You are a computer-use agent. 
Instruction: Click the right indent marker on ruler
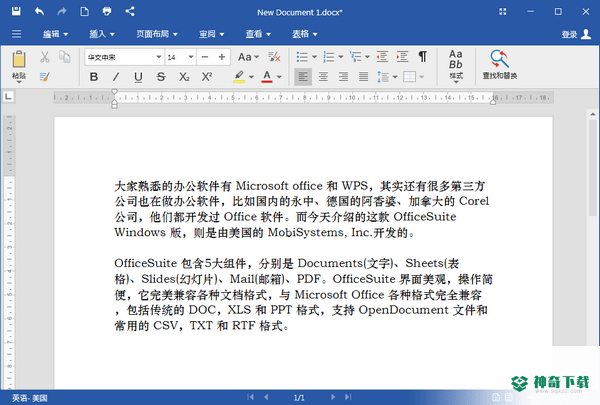coord(493,103)
